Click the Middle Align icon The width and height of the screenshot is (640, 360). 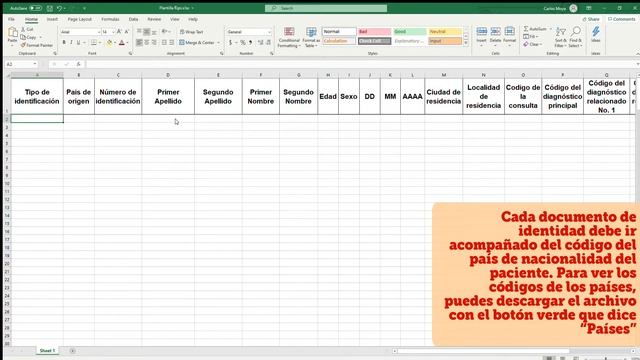[x=147, y=31]
